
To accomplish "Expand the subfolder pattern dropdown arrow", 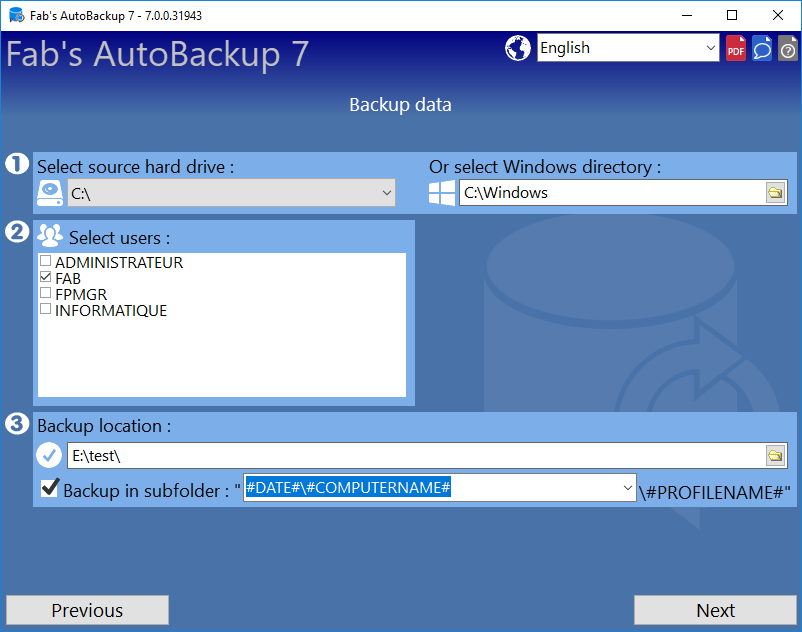I will 628,487.
